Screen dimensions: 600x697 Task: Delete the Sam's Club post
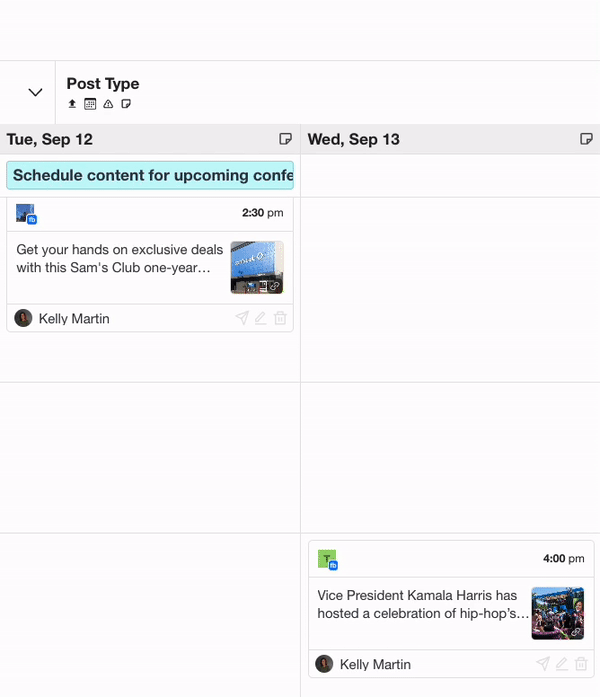coord(280,318)
